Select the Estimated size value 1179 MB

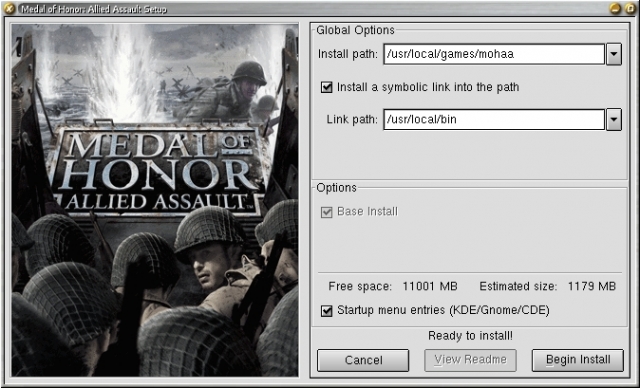pyautogui.click(x=591, y=286)
